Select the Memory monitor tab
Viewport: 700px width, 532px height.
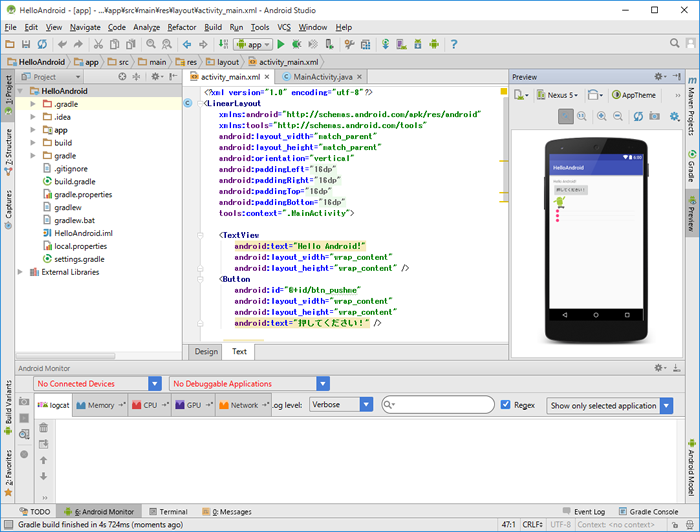point(101,405)
